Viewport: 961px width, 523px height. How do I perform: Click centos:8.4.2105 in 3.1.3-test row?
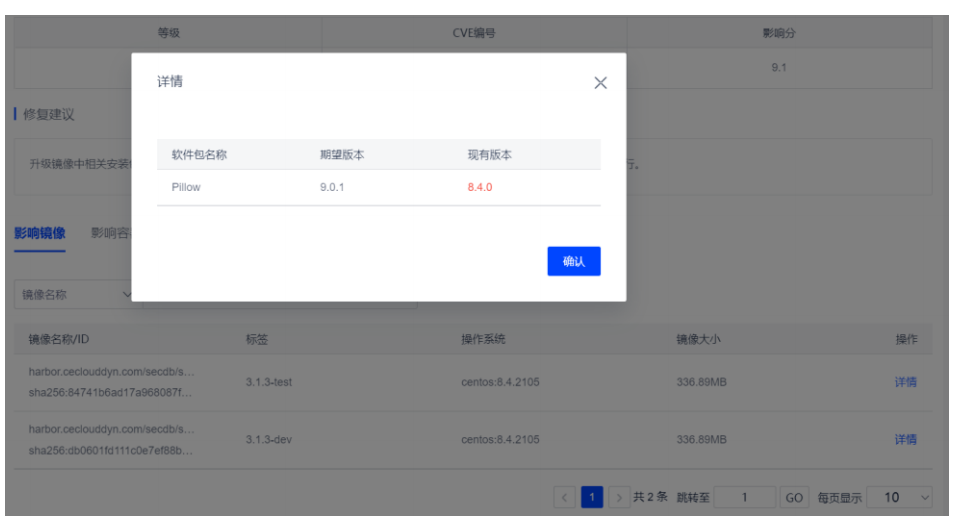click(x=500, y=382)
